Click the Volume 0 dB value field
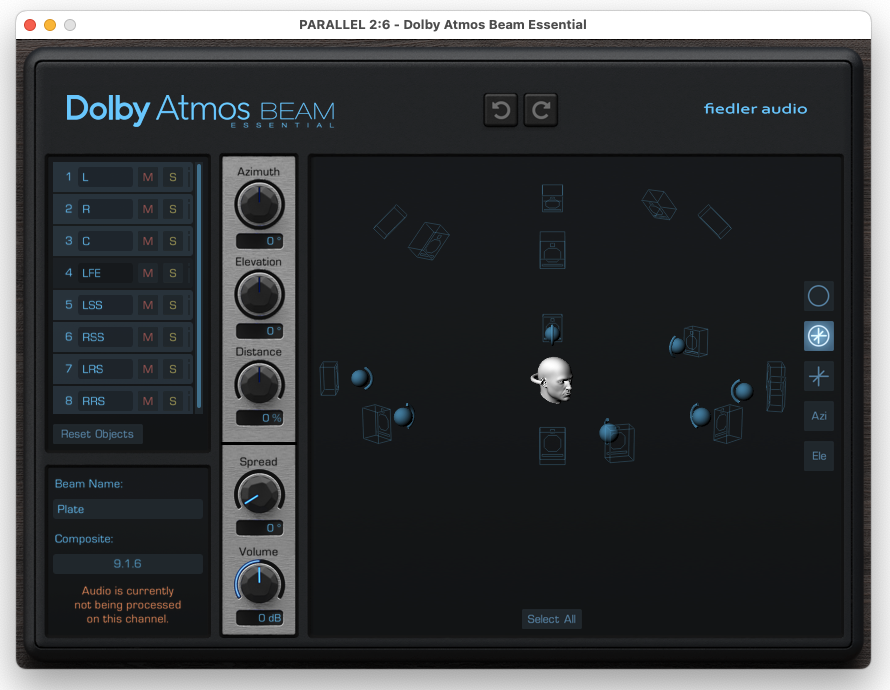890x690 pixels. tap(259, 618)
